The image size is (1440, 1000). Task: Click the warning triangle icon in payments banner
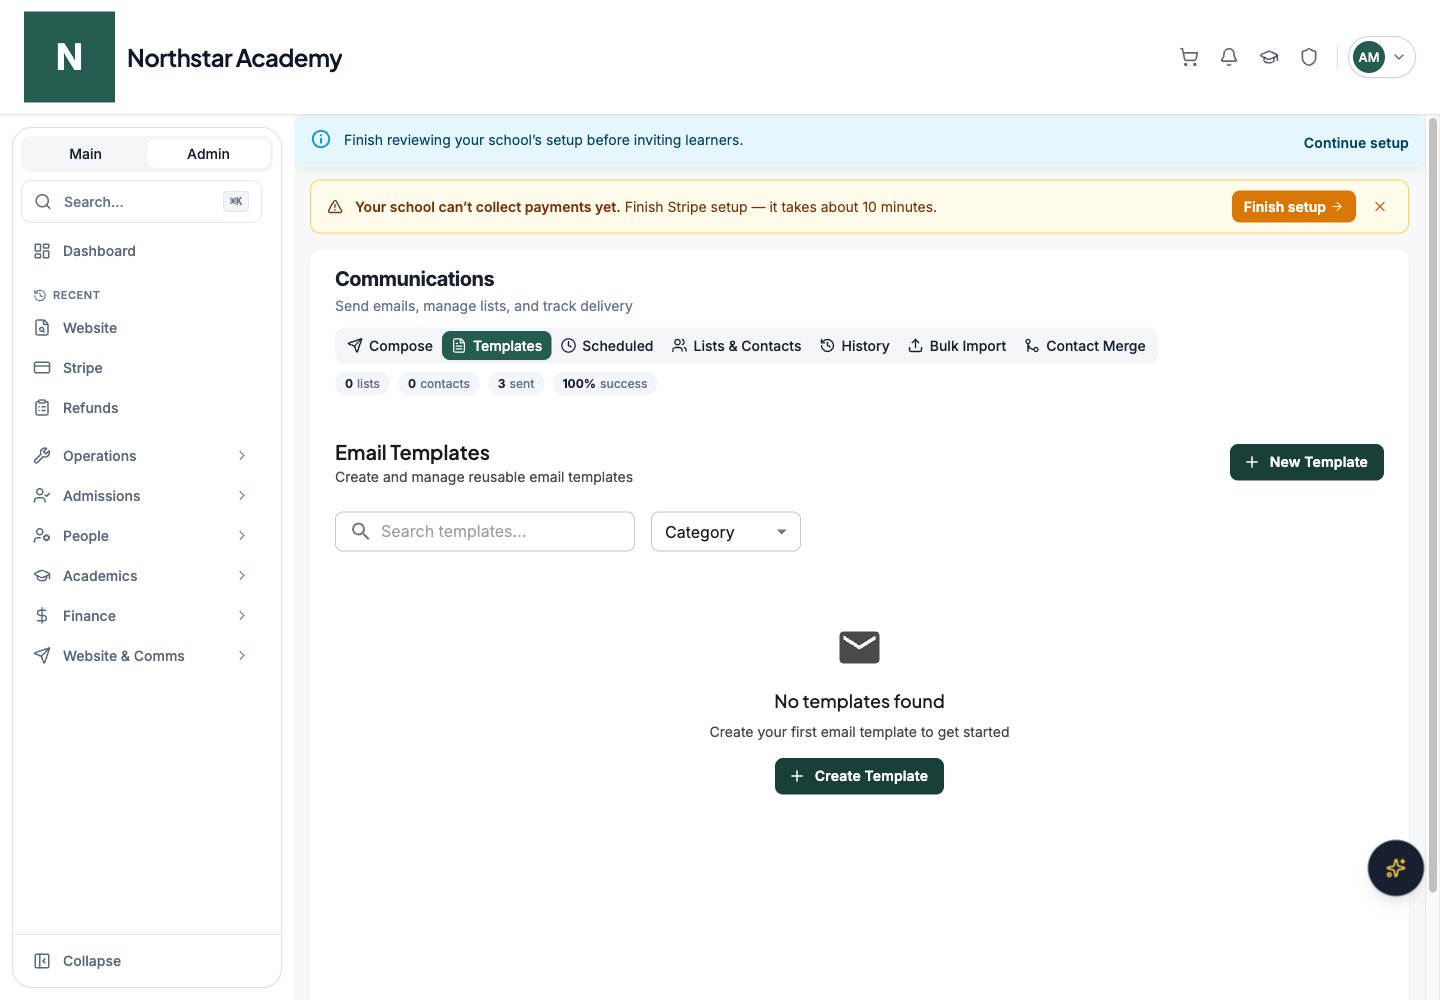click(x=335, y=207)
